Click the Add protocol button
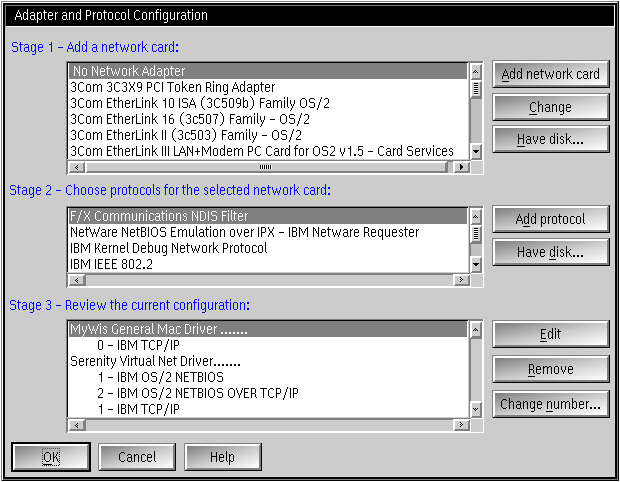 pyautogui.click(x=550, y=219)
